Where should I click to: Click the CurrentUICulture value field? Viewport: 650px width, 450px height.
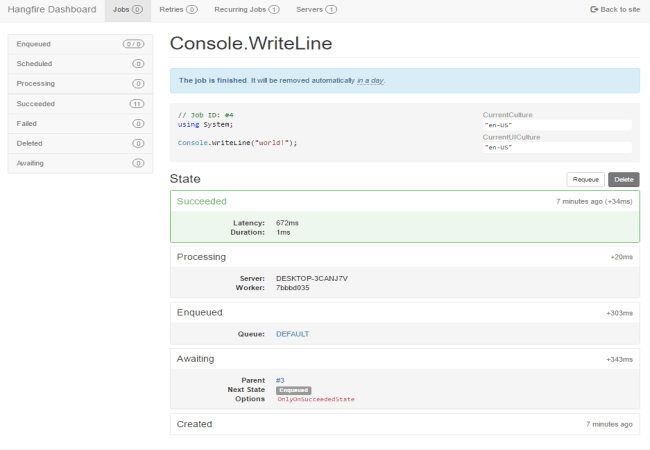[556, 147]
